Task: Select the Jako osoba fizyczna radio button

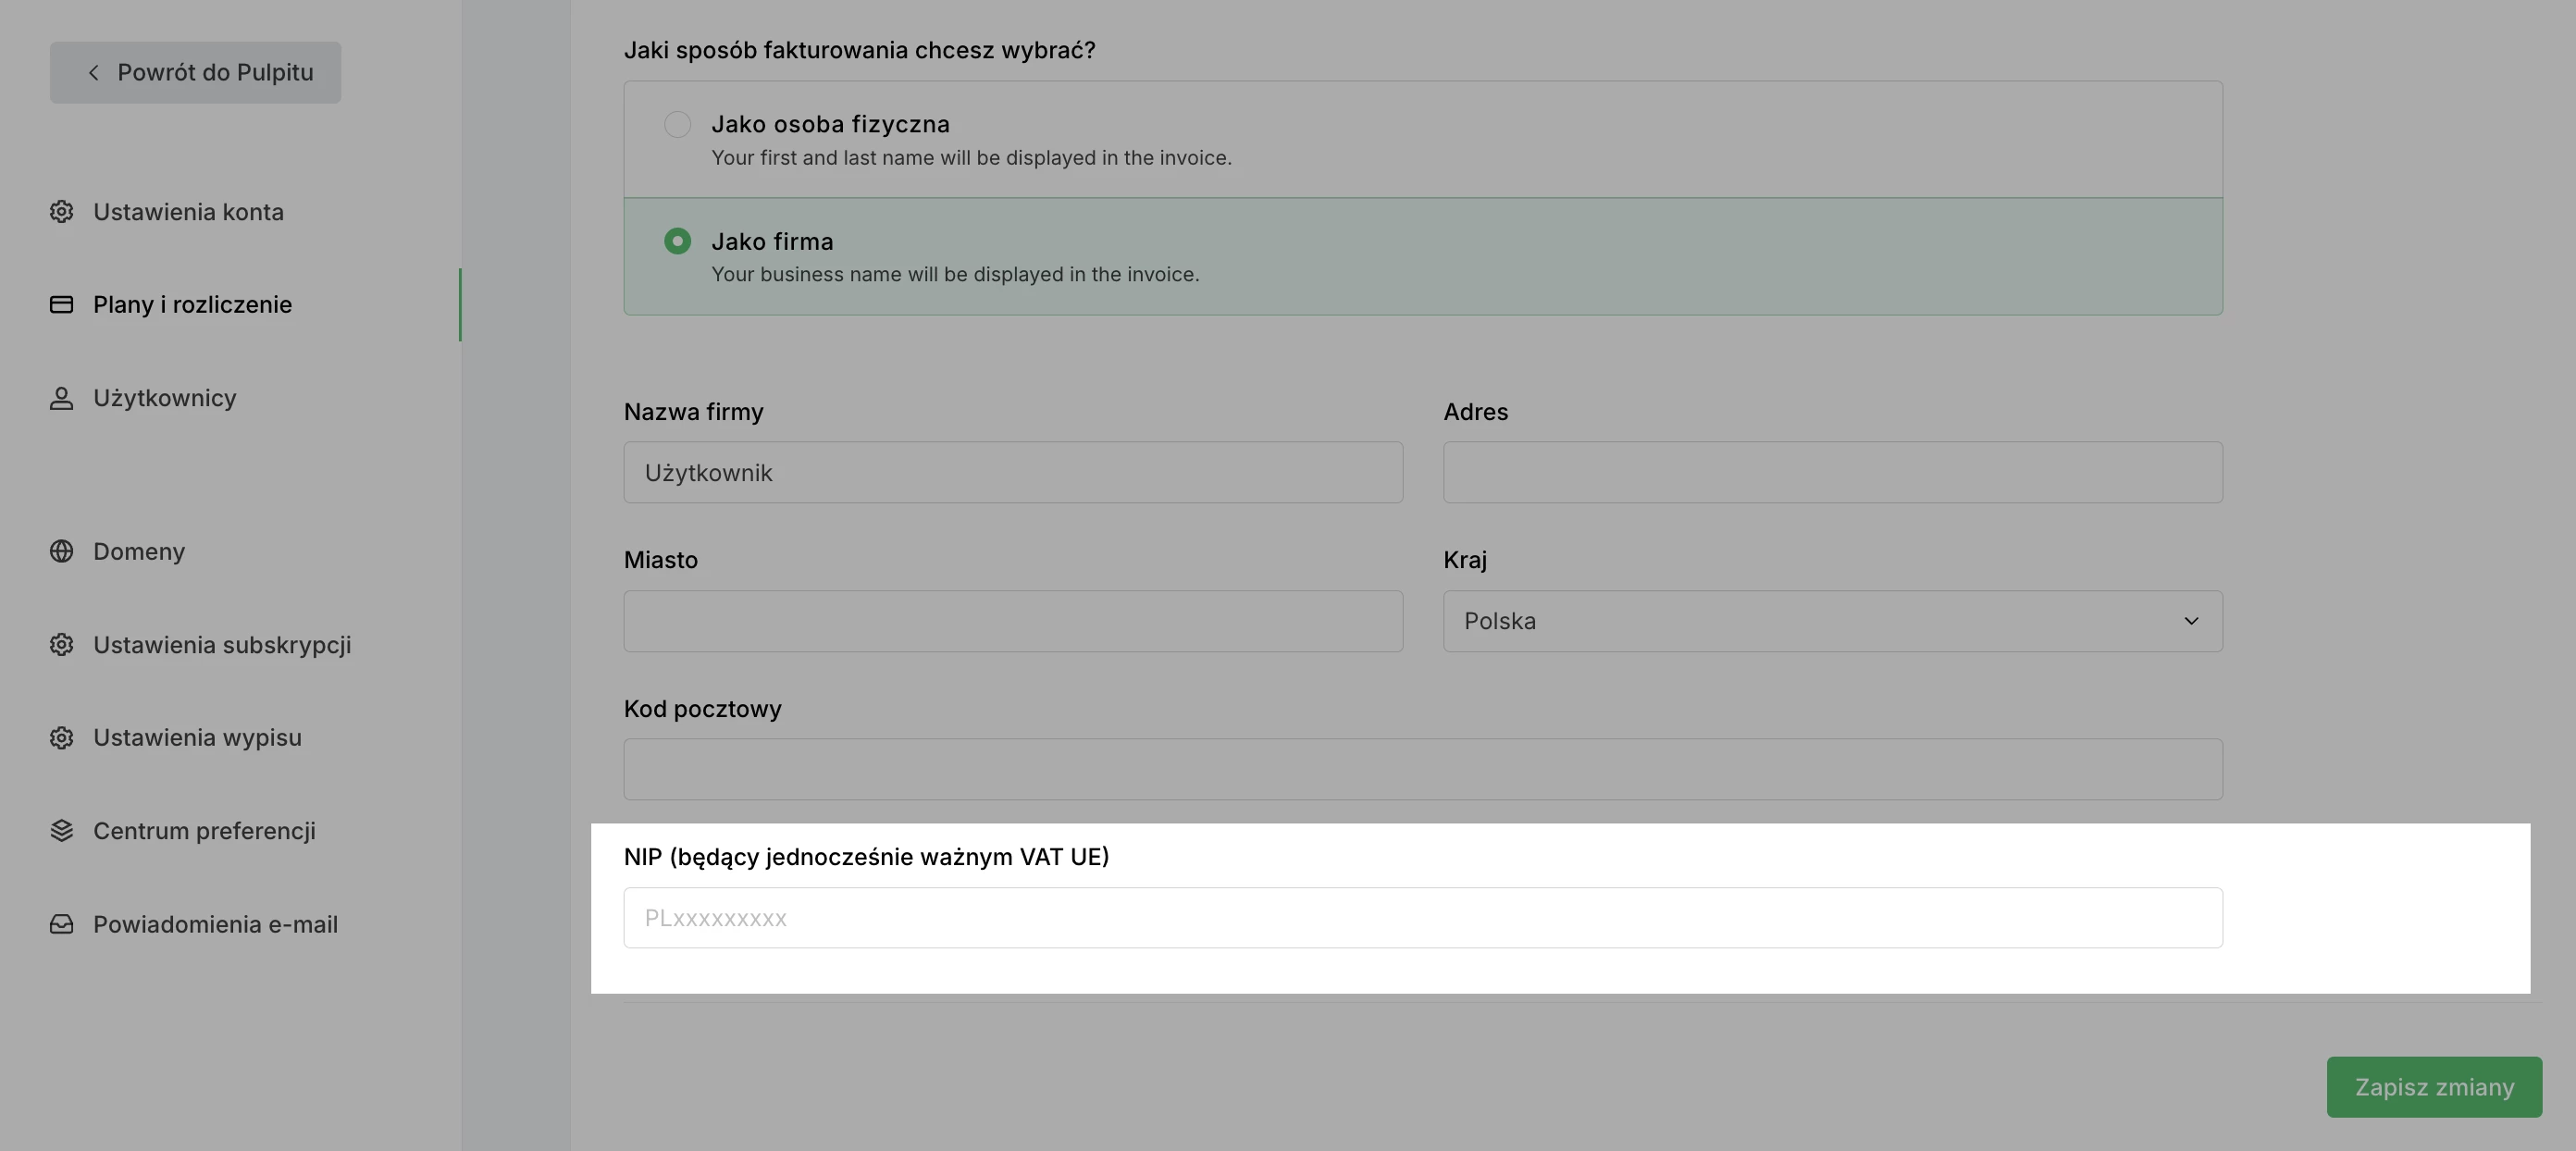Action: 677,125
